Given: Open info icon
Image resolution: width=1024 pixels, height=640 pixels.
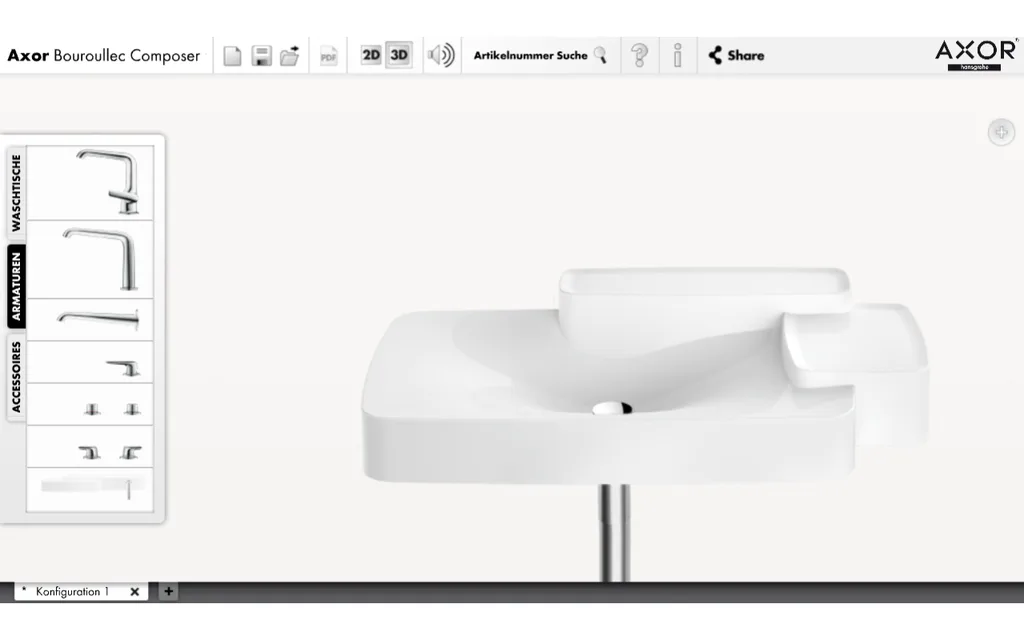Looking at the screenshot, I should click(678, 56).
